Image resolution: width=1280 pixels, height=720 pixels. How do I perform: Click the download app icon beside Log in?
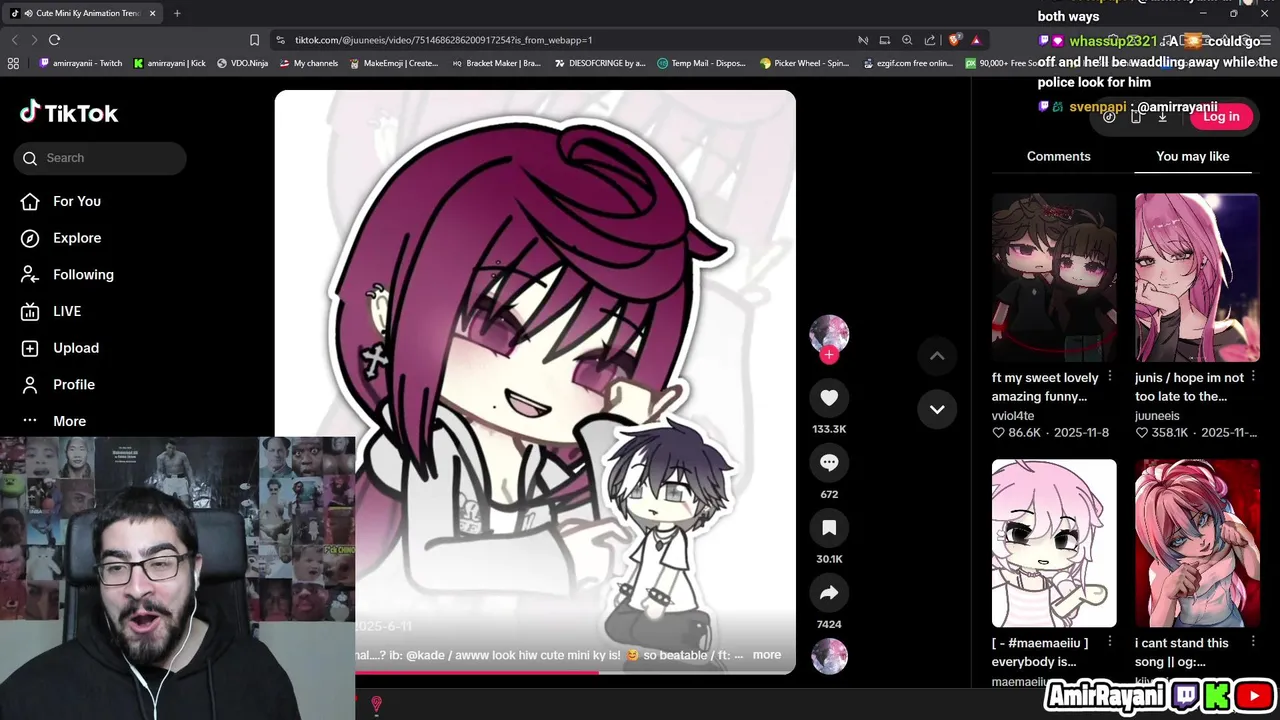pos(1162,116)
